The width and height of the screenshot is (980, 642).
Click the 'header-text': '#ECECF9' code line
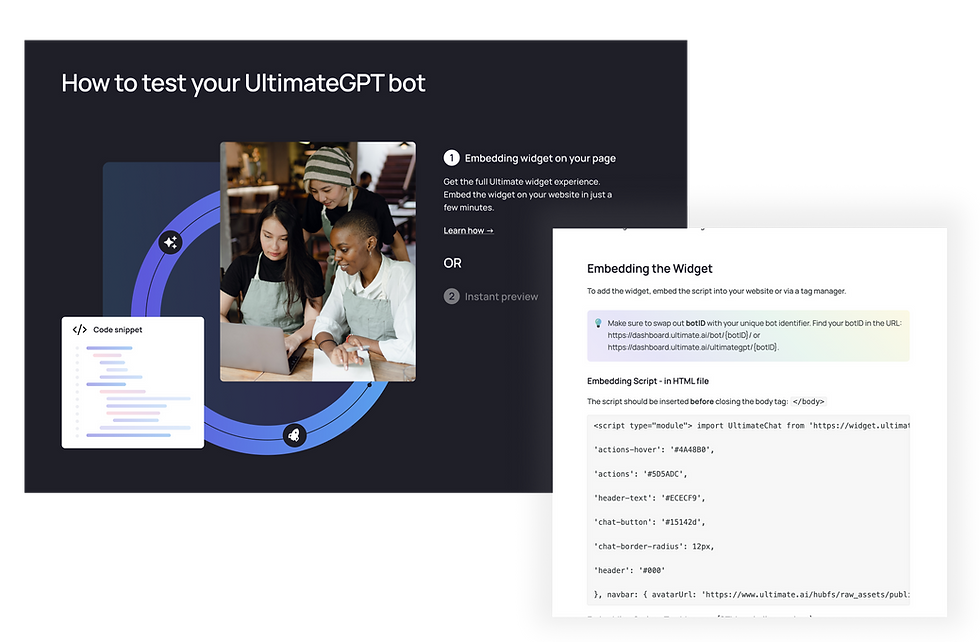click(649, 498)
